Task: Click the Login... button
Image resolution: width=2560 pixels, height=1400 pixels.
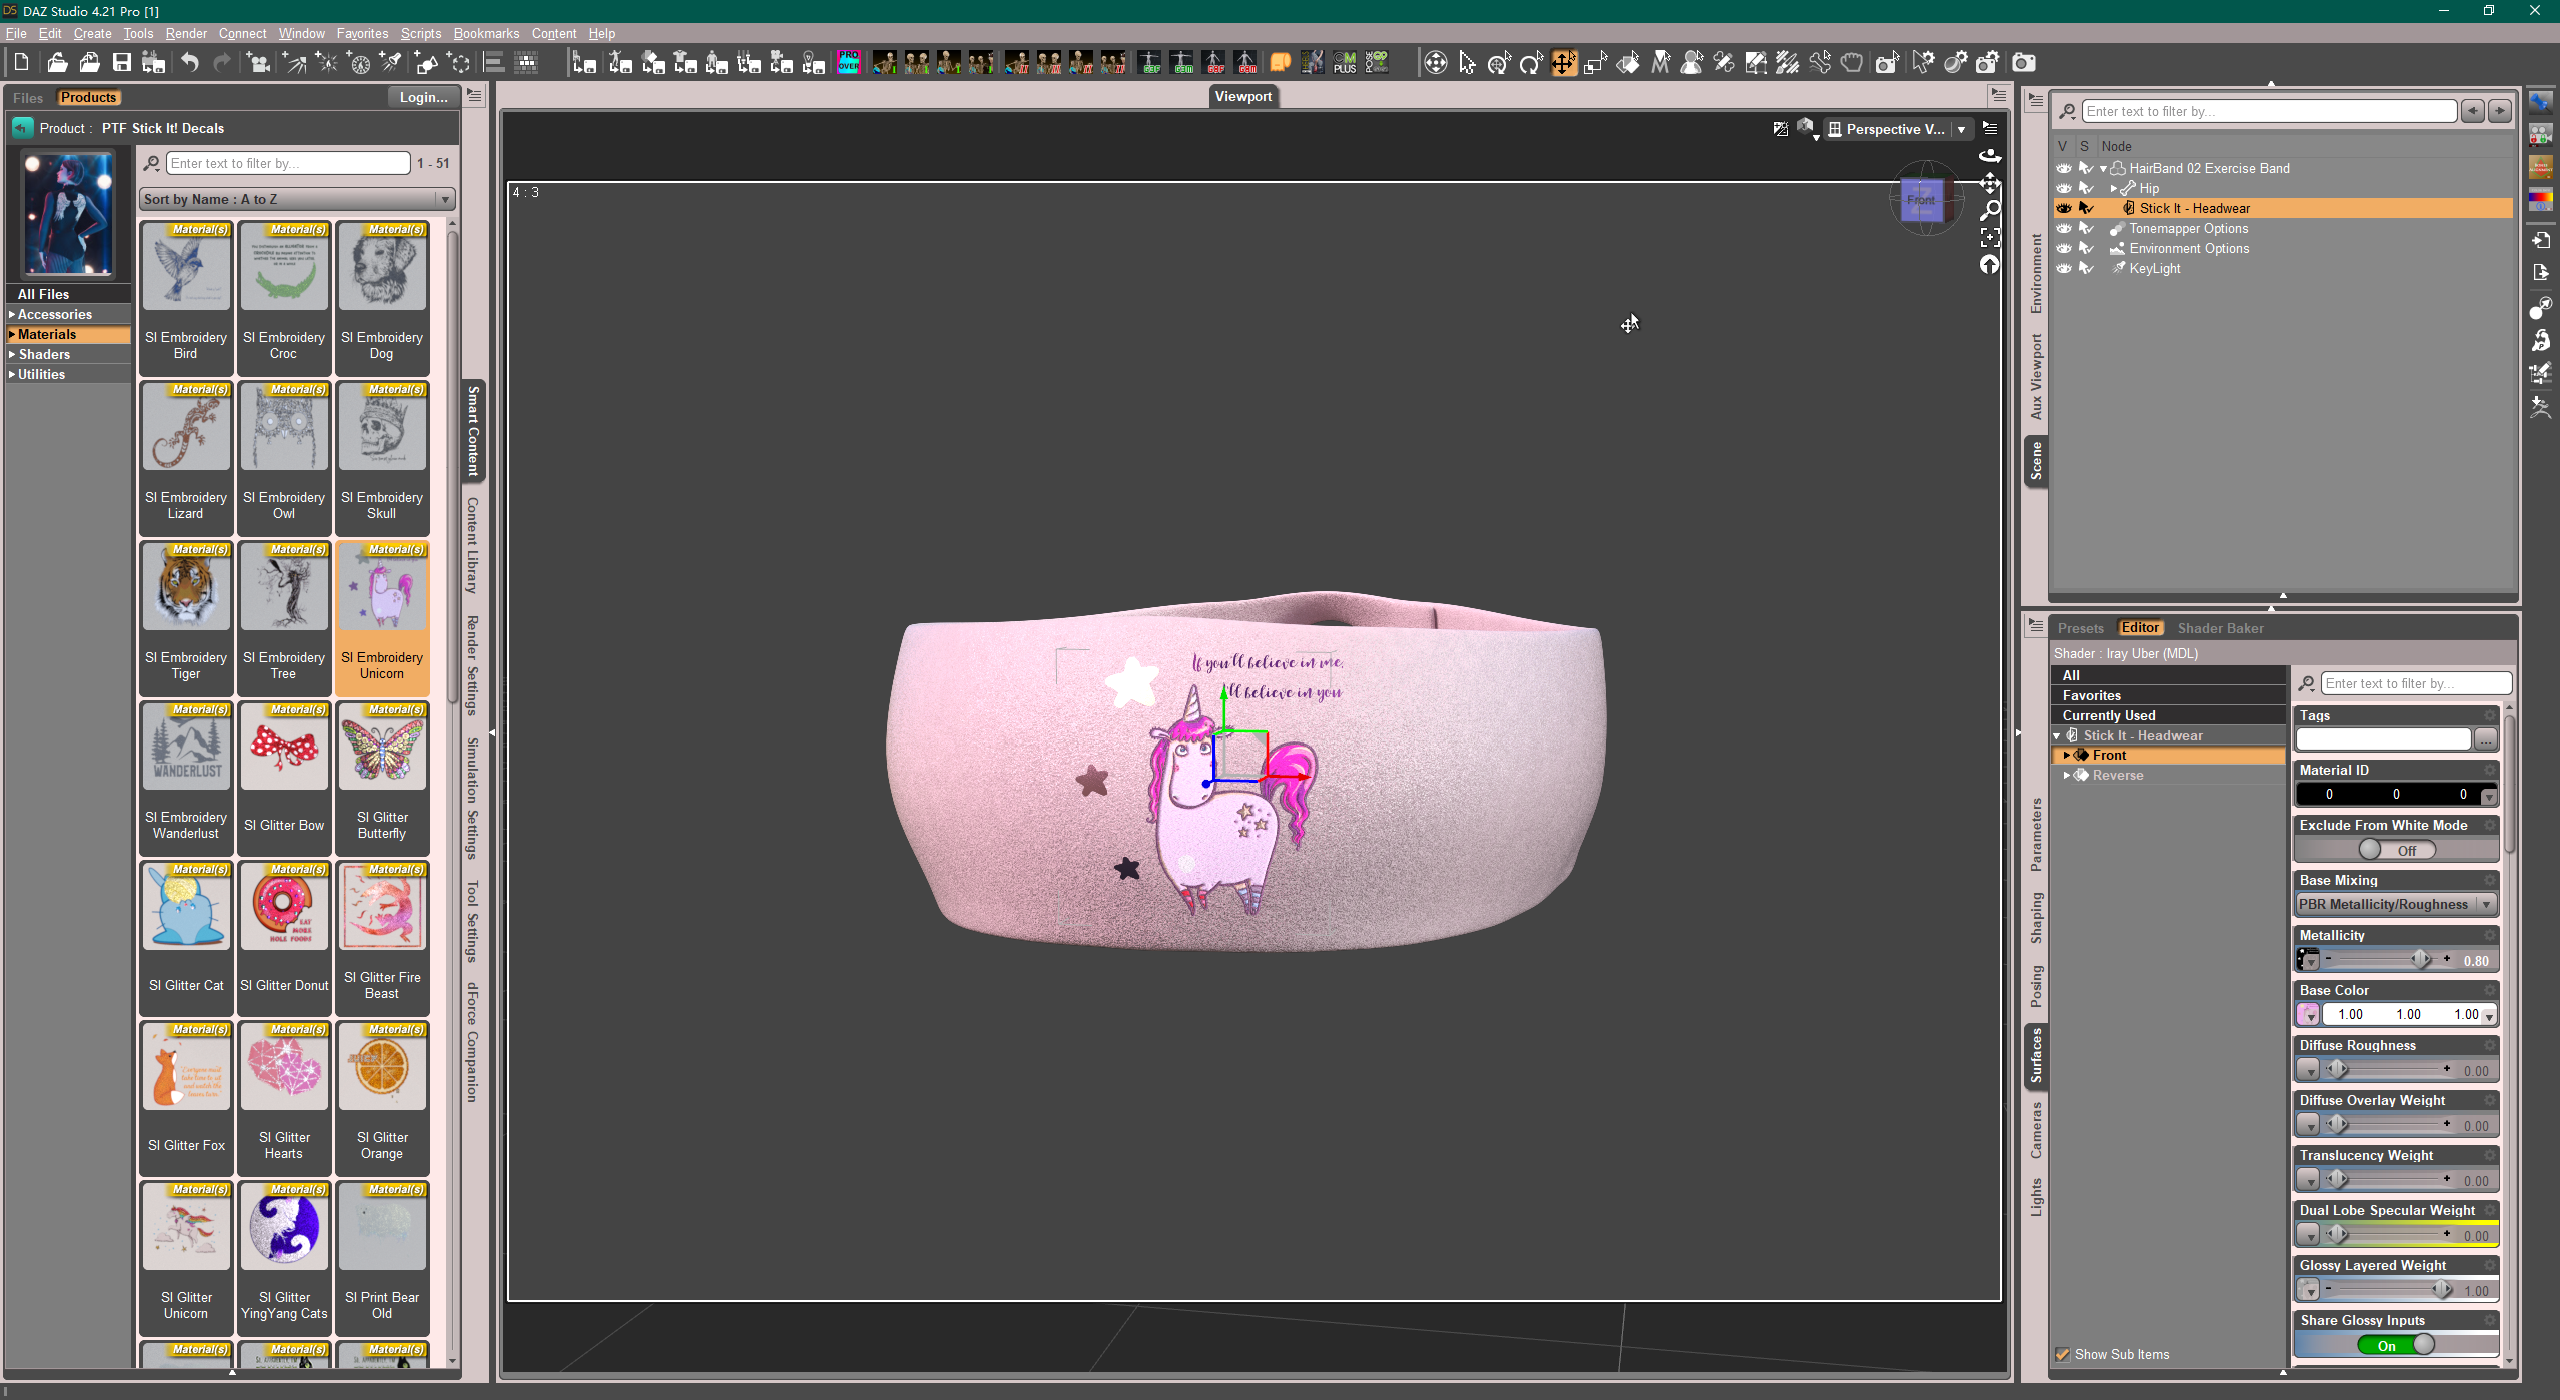Action: (423, 97)
